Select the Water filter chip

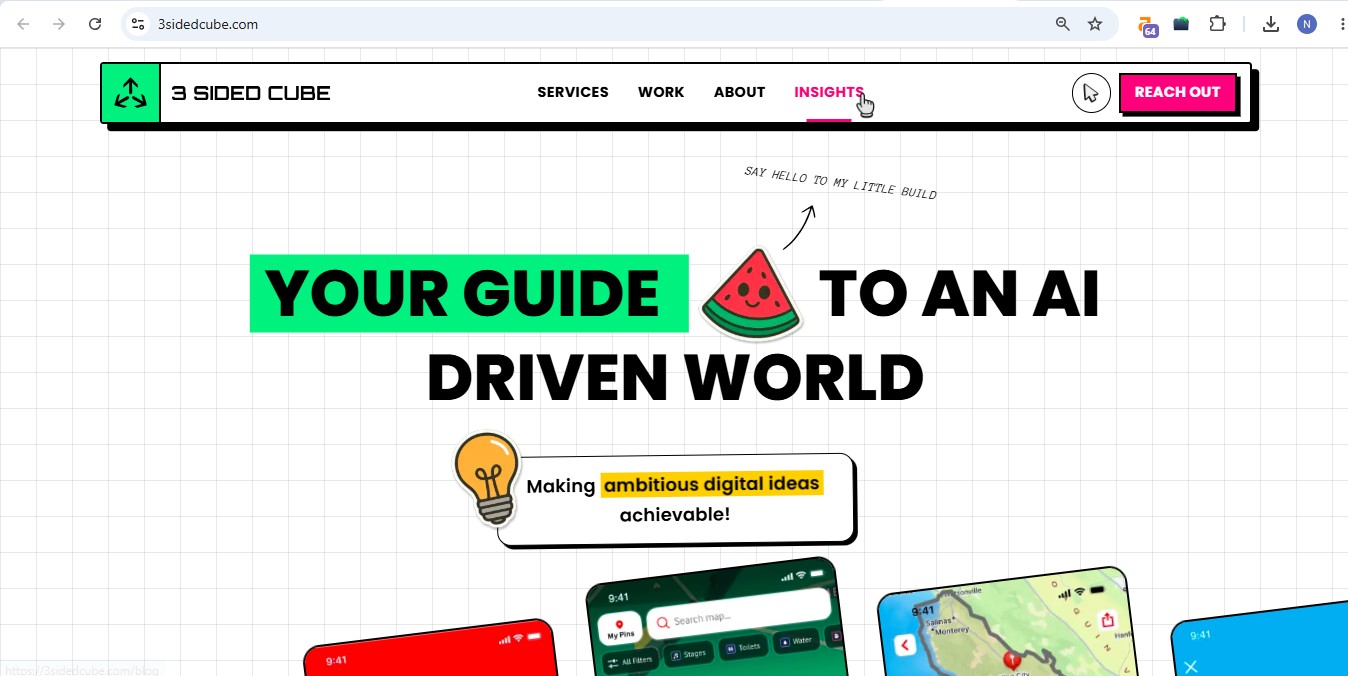tap(797, 640)
